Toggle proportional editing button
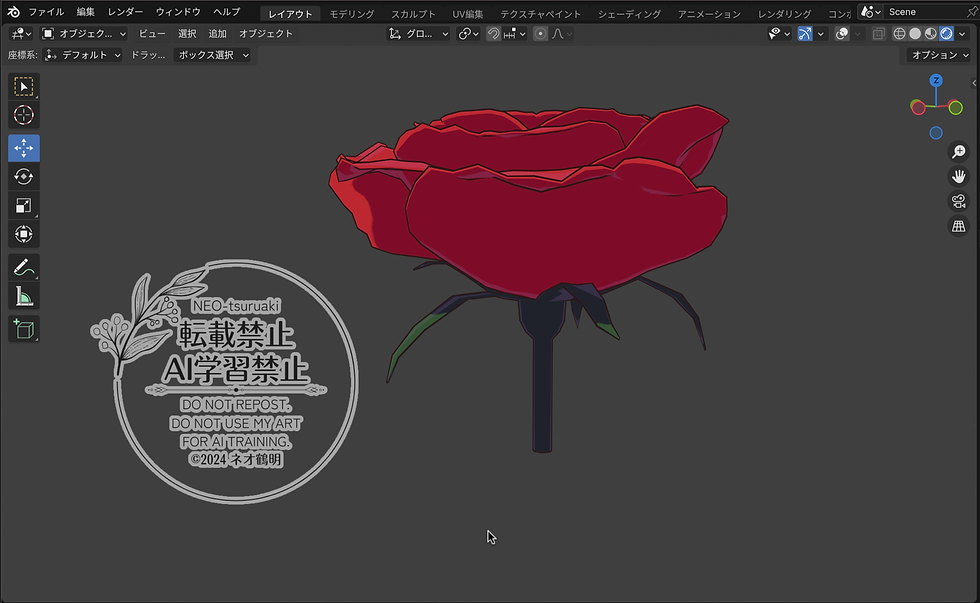Viewport: 980px width, 603px height. point(541,34)
